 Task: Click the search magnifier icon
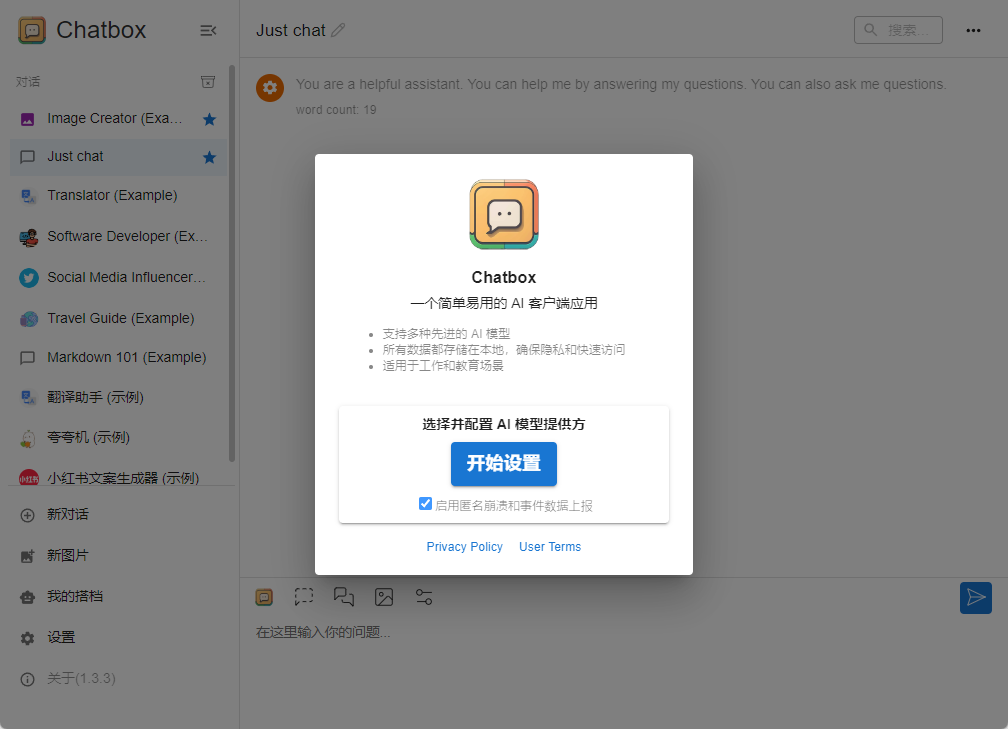pos(870,30)
